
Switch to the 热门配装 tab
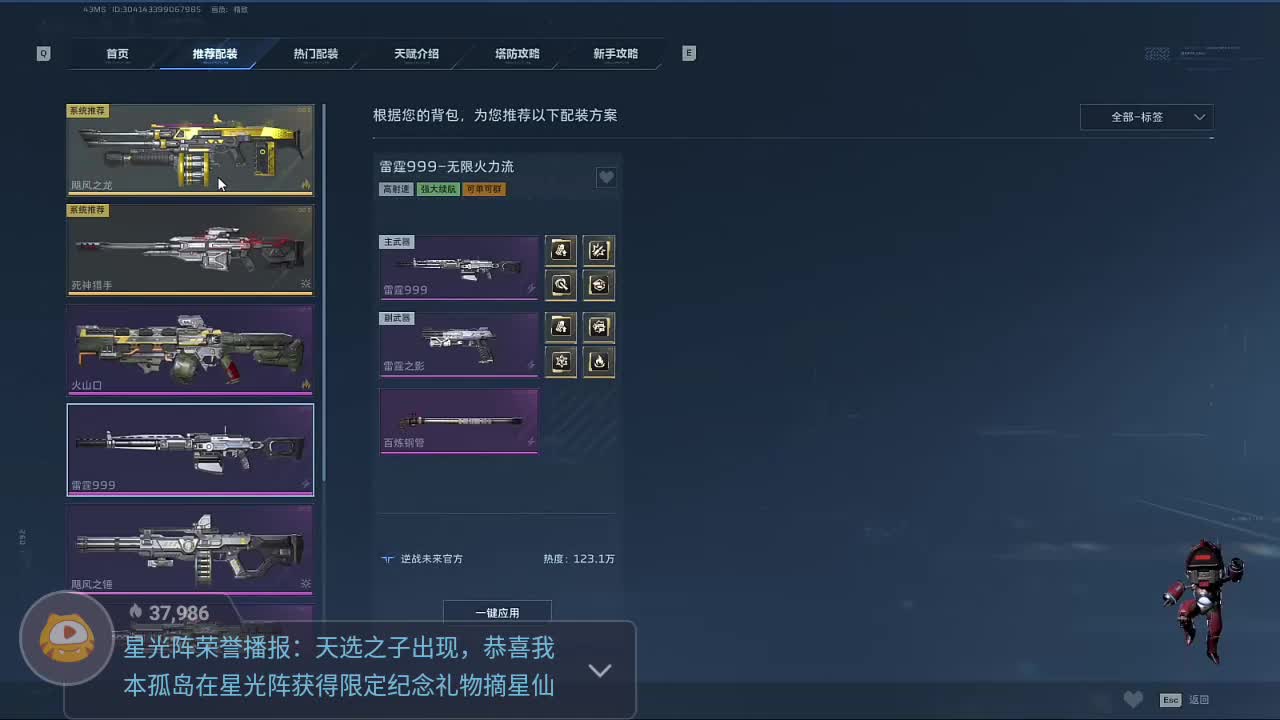(316, 54)
